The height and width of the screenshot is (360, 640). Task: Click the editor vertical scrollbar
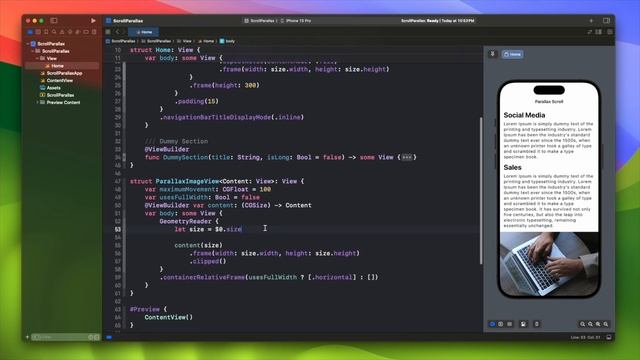tap(481, 191)
